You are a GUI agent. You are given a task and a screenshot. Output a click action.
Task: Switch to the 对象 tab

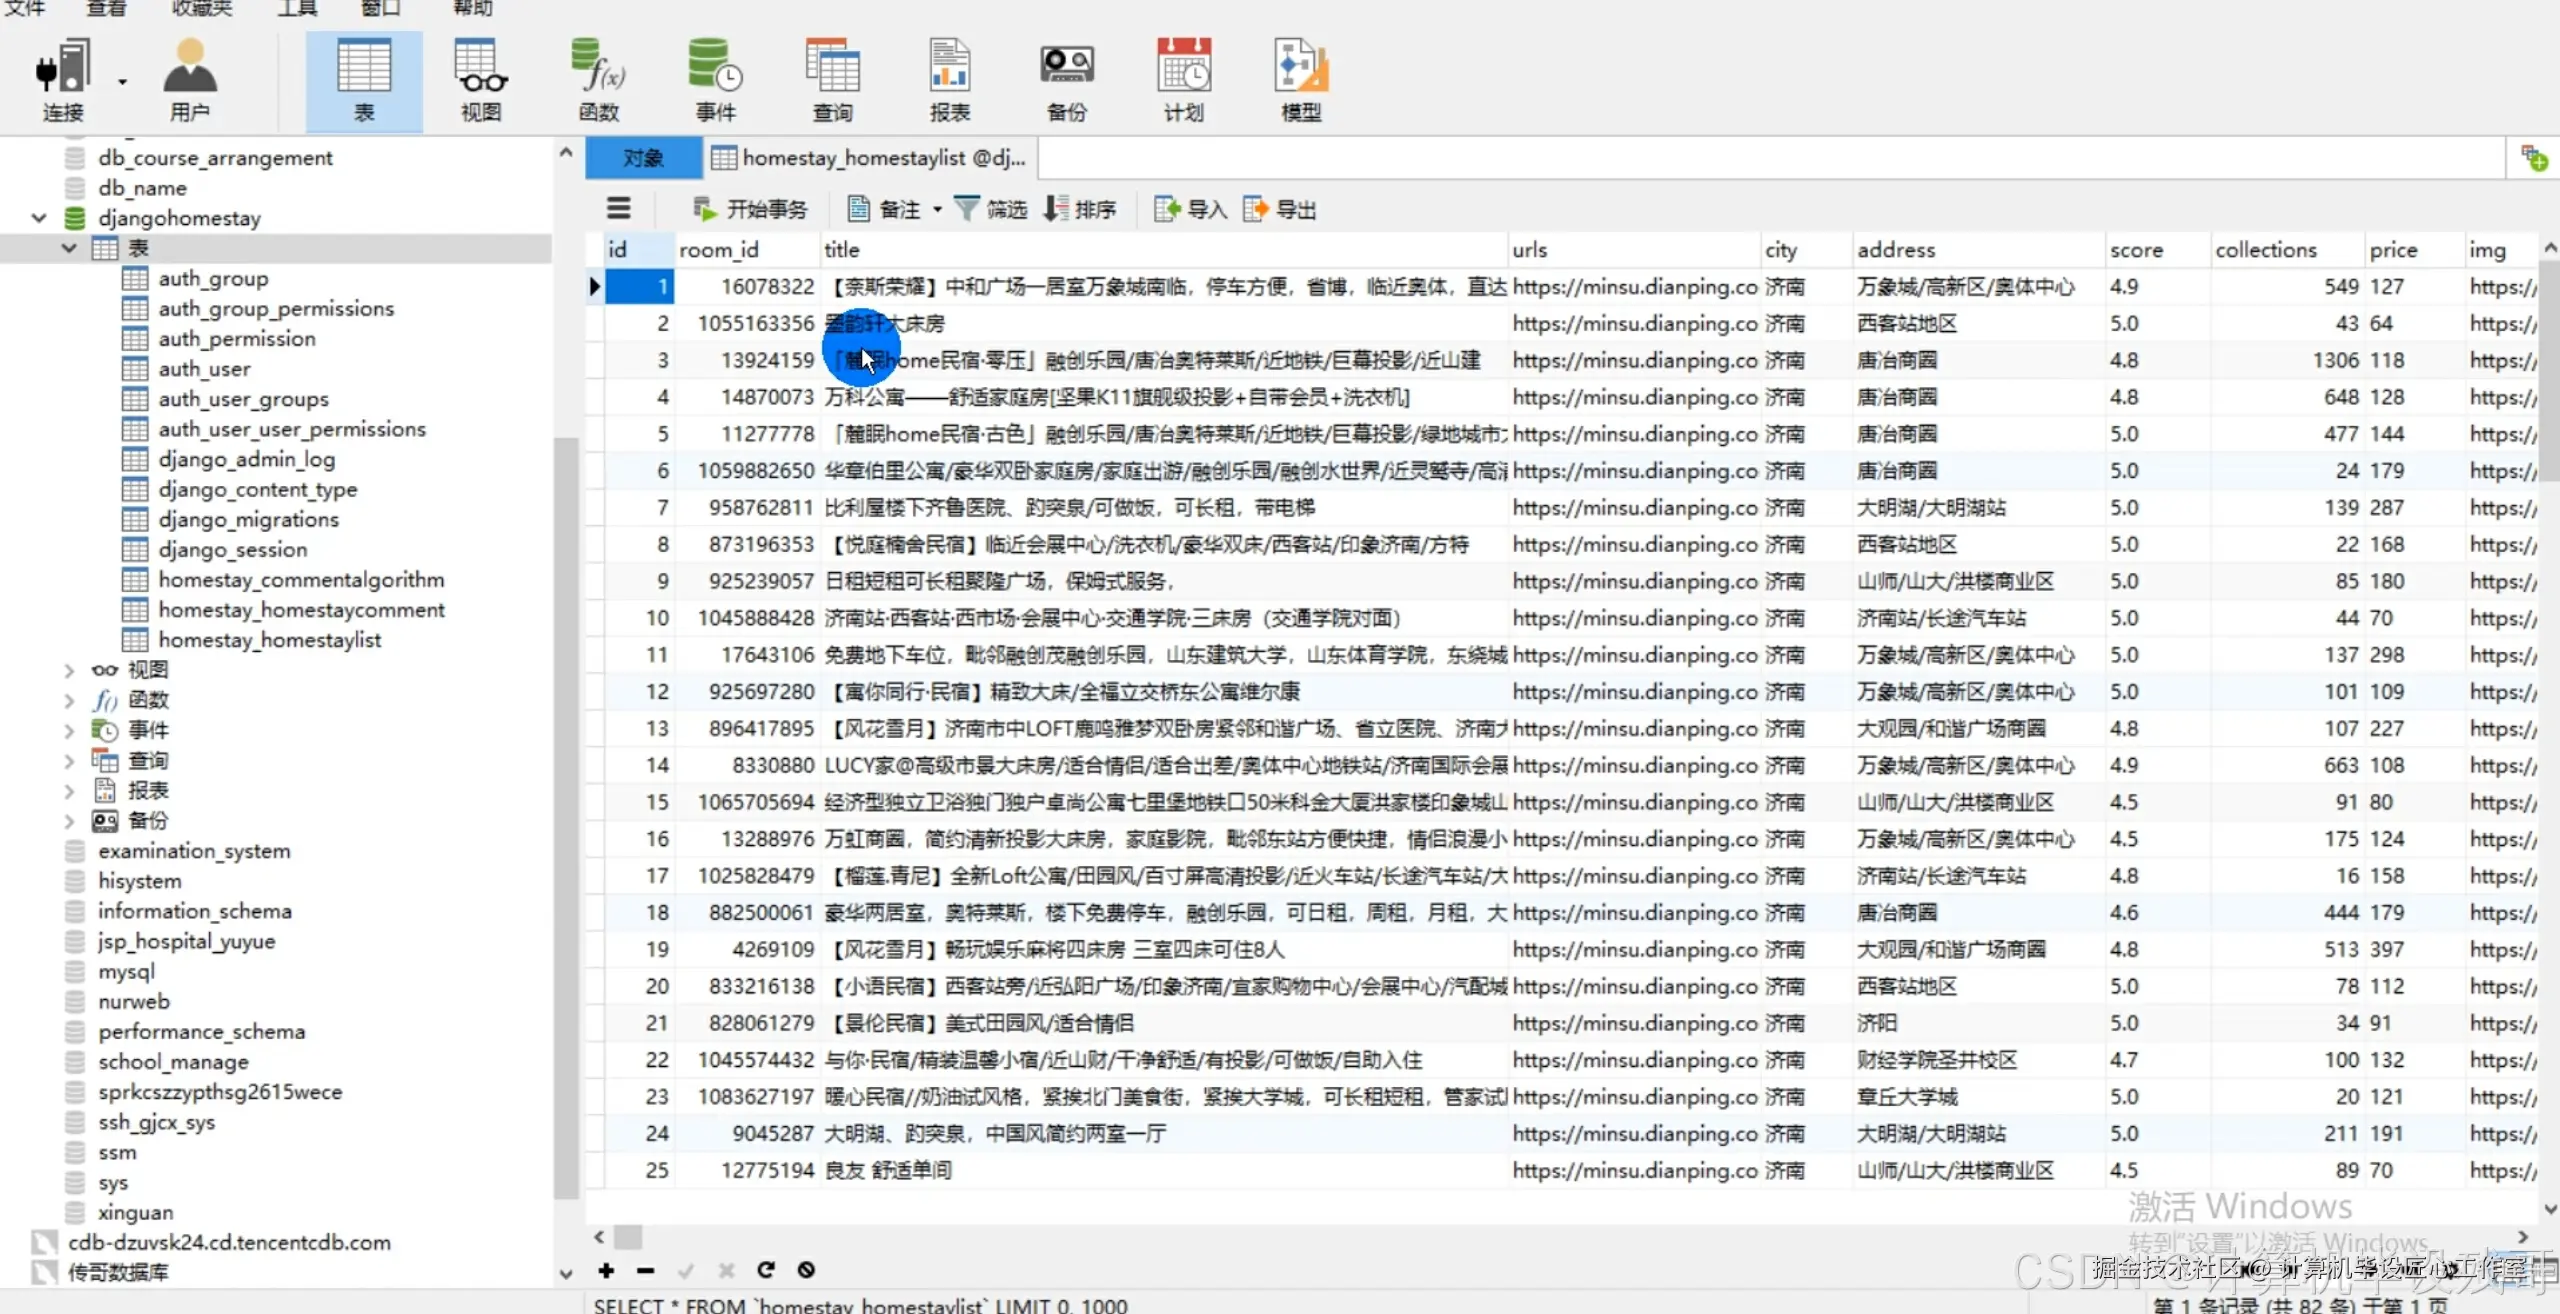point(643,157)
